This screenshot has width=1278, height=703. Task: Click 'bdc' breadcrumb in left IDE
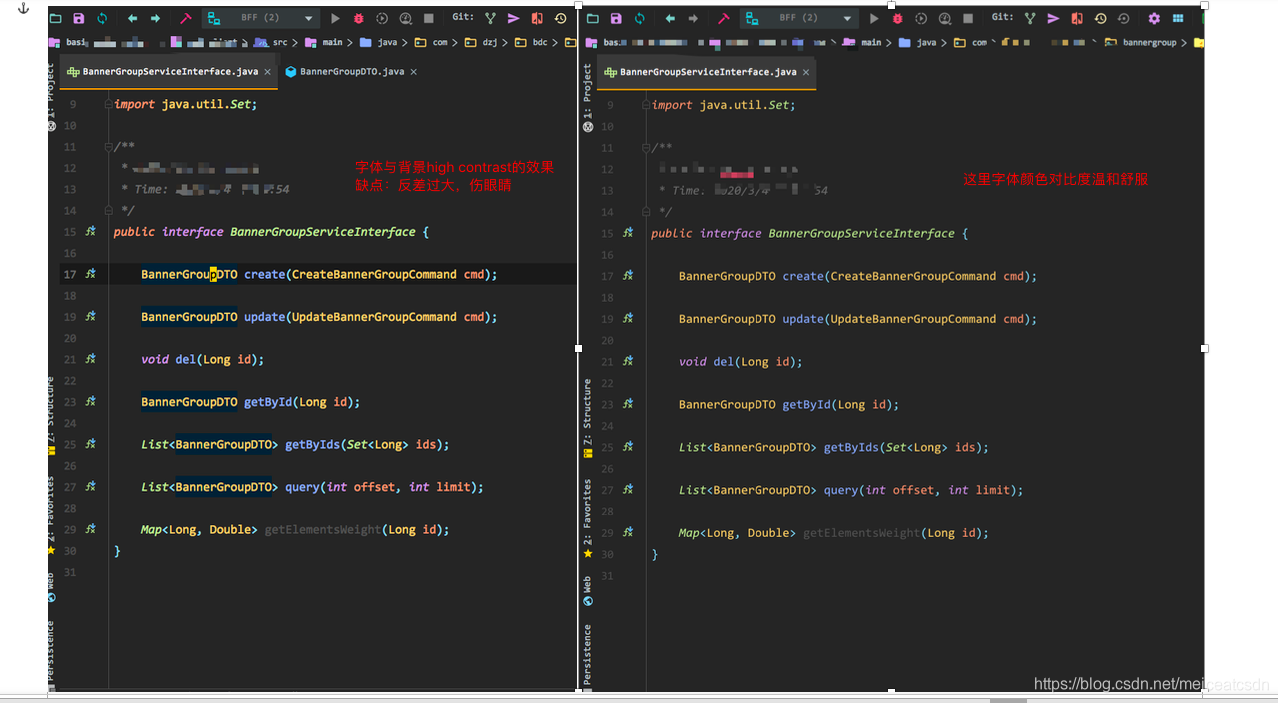(x=540, y=42)
